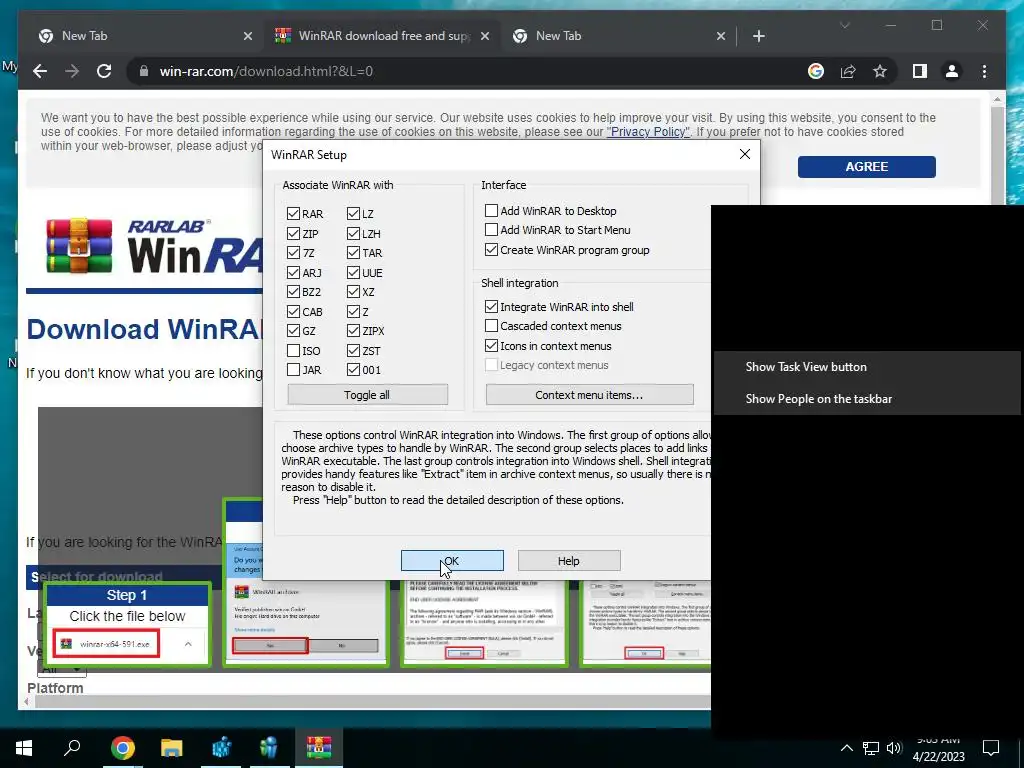The width and height of the screenshot is (1024, 768).
Task: Reload the win-rar.com page
Action: (104, 71)
